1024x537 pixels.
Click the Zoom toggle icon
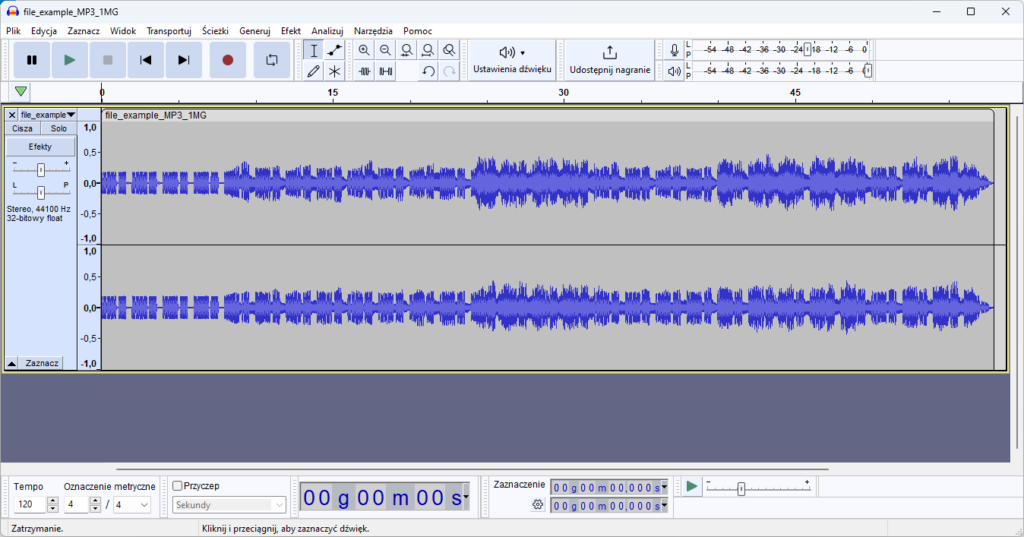449,50
